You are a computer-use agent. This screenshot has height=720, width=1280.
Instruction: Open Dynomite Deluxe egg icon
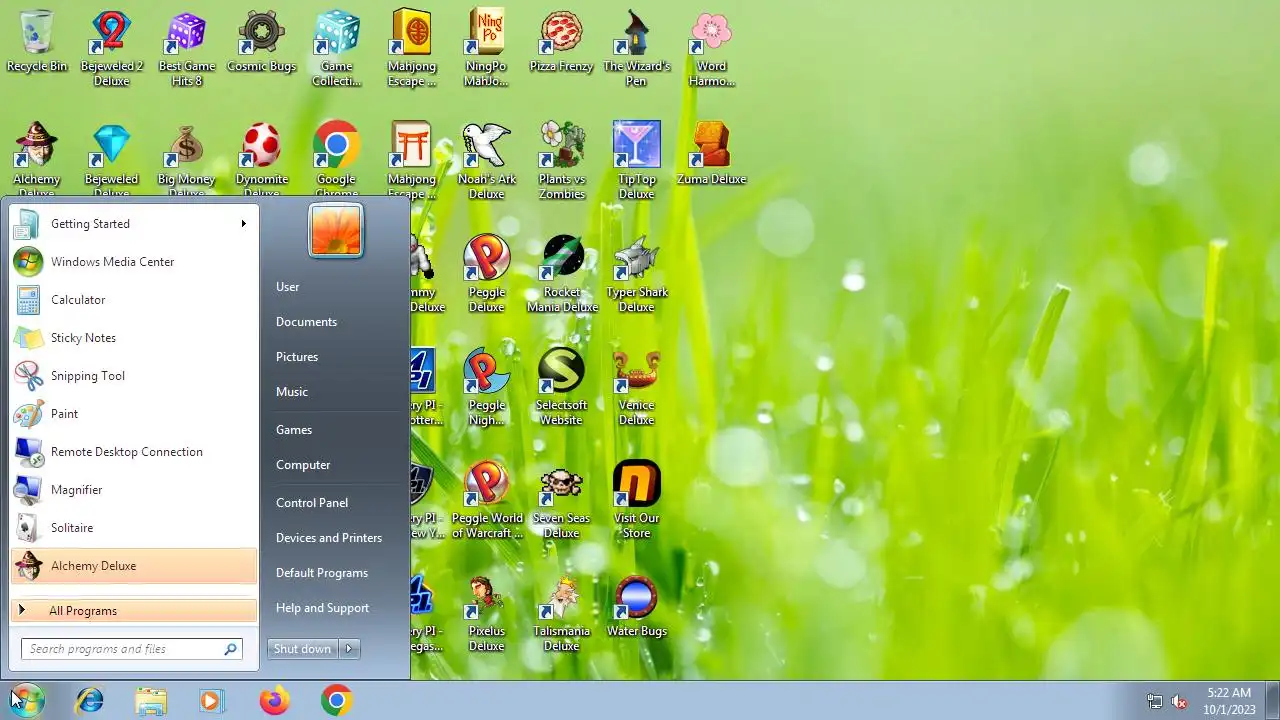262,160
